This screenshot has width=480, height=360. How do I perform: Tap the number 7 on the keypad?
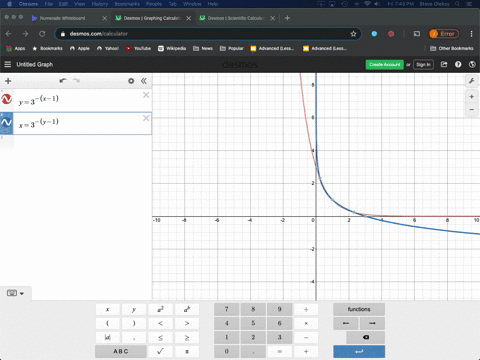point(226,309)
